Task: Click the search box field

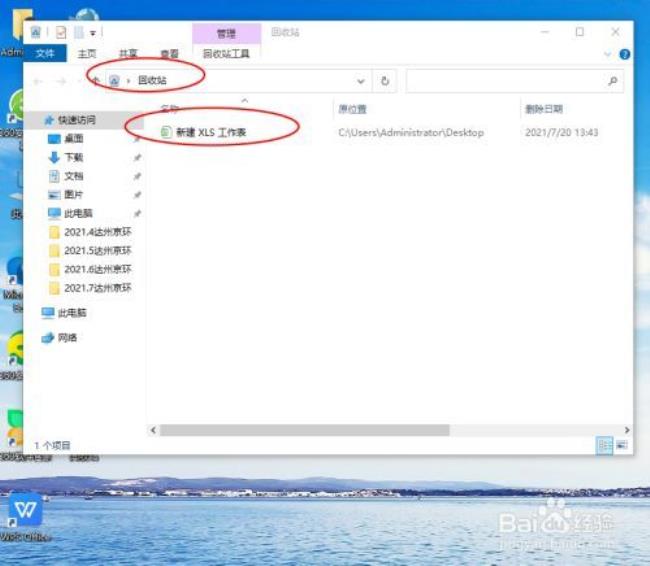Action: click(x=514, y=81)
